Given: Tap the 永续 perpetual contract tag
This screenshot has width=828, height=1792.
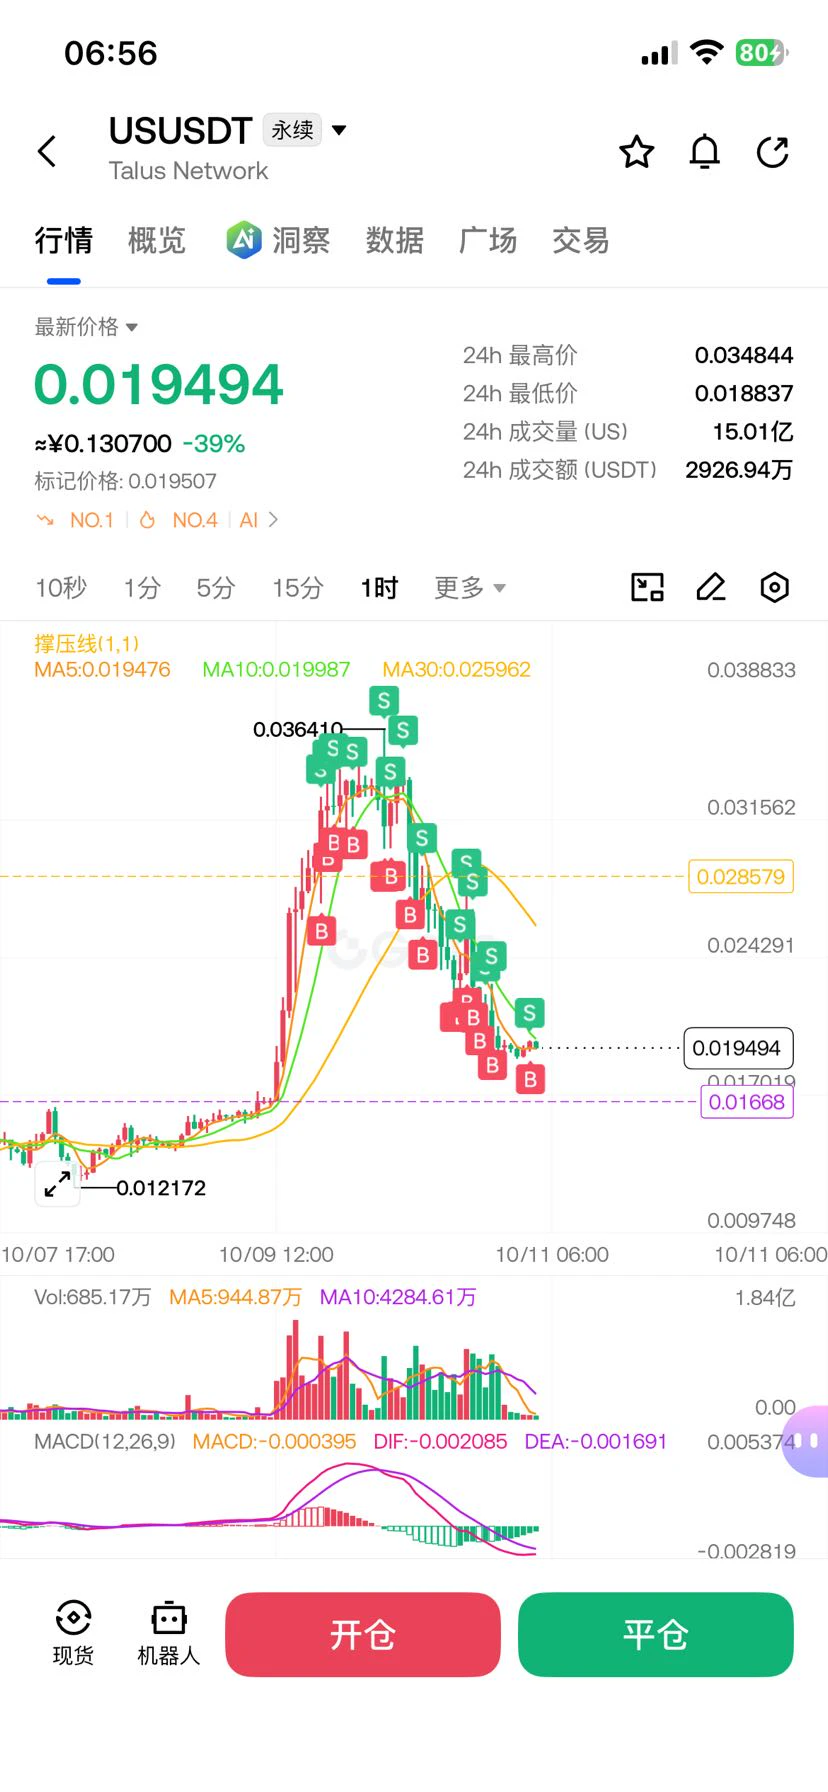Looking at the screenshot, I should (293, 130).
